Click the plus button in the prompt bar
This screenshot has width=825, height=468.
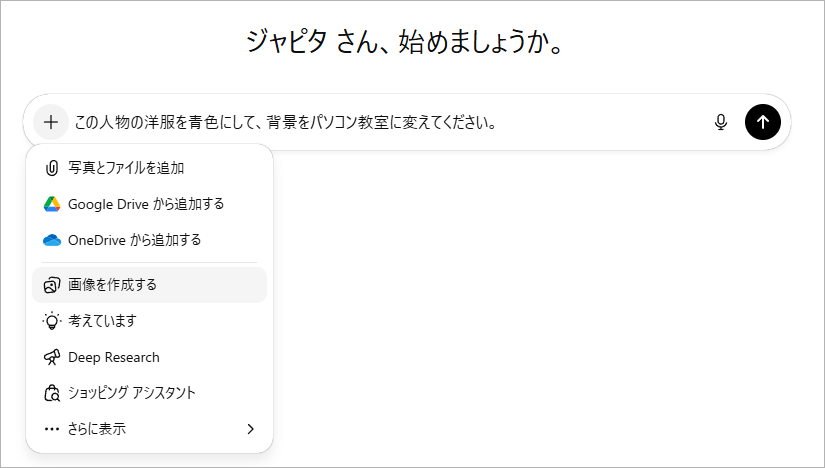[50, 122]
